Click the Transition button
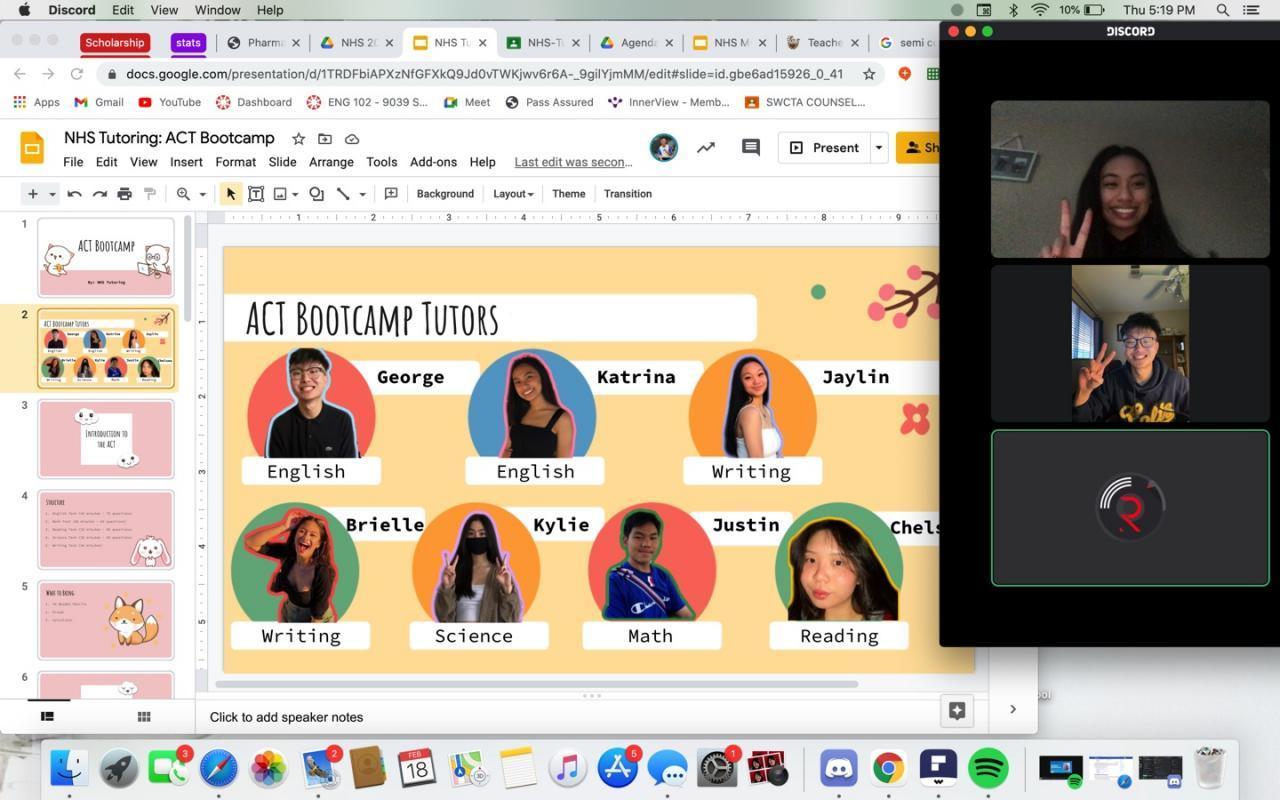 627,194
